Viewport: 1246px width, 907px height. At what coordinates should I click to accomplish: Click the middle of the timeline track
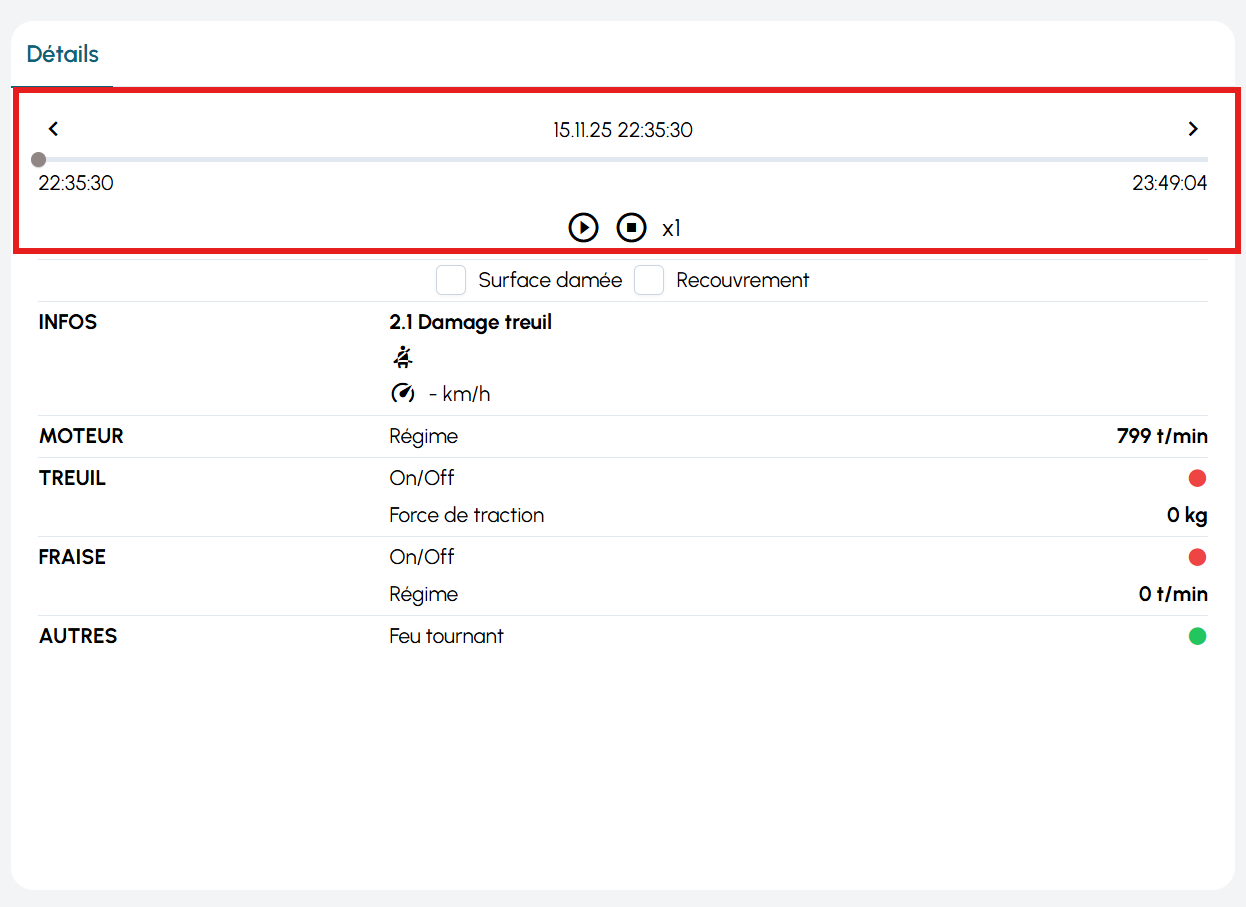click(622, 159)
